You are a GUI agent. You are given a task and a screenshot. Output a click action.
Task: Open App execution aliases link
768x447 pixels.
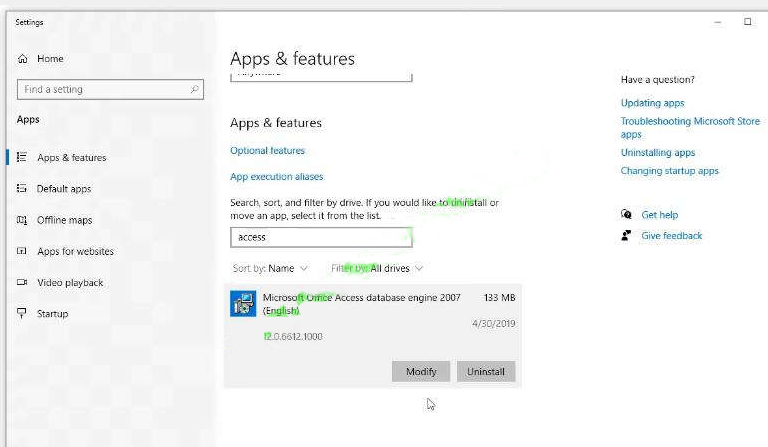pos(277,176)
